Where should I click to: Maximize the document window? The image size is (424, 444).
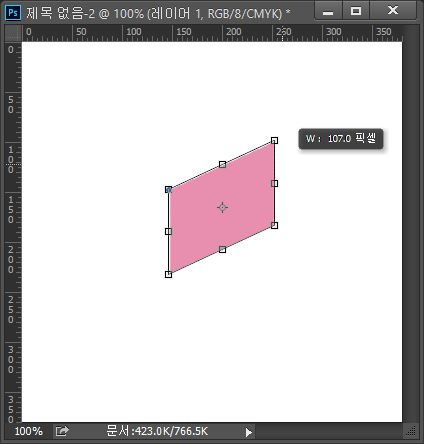[x=356, y=11]
